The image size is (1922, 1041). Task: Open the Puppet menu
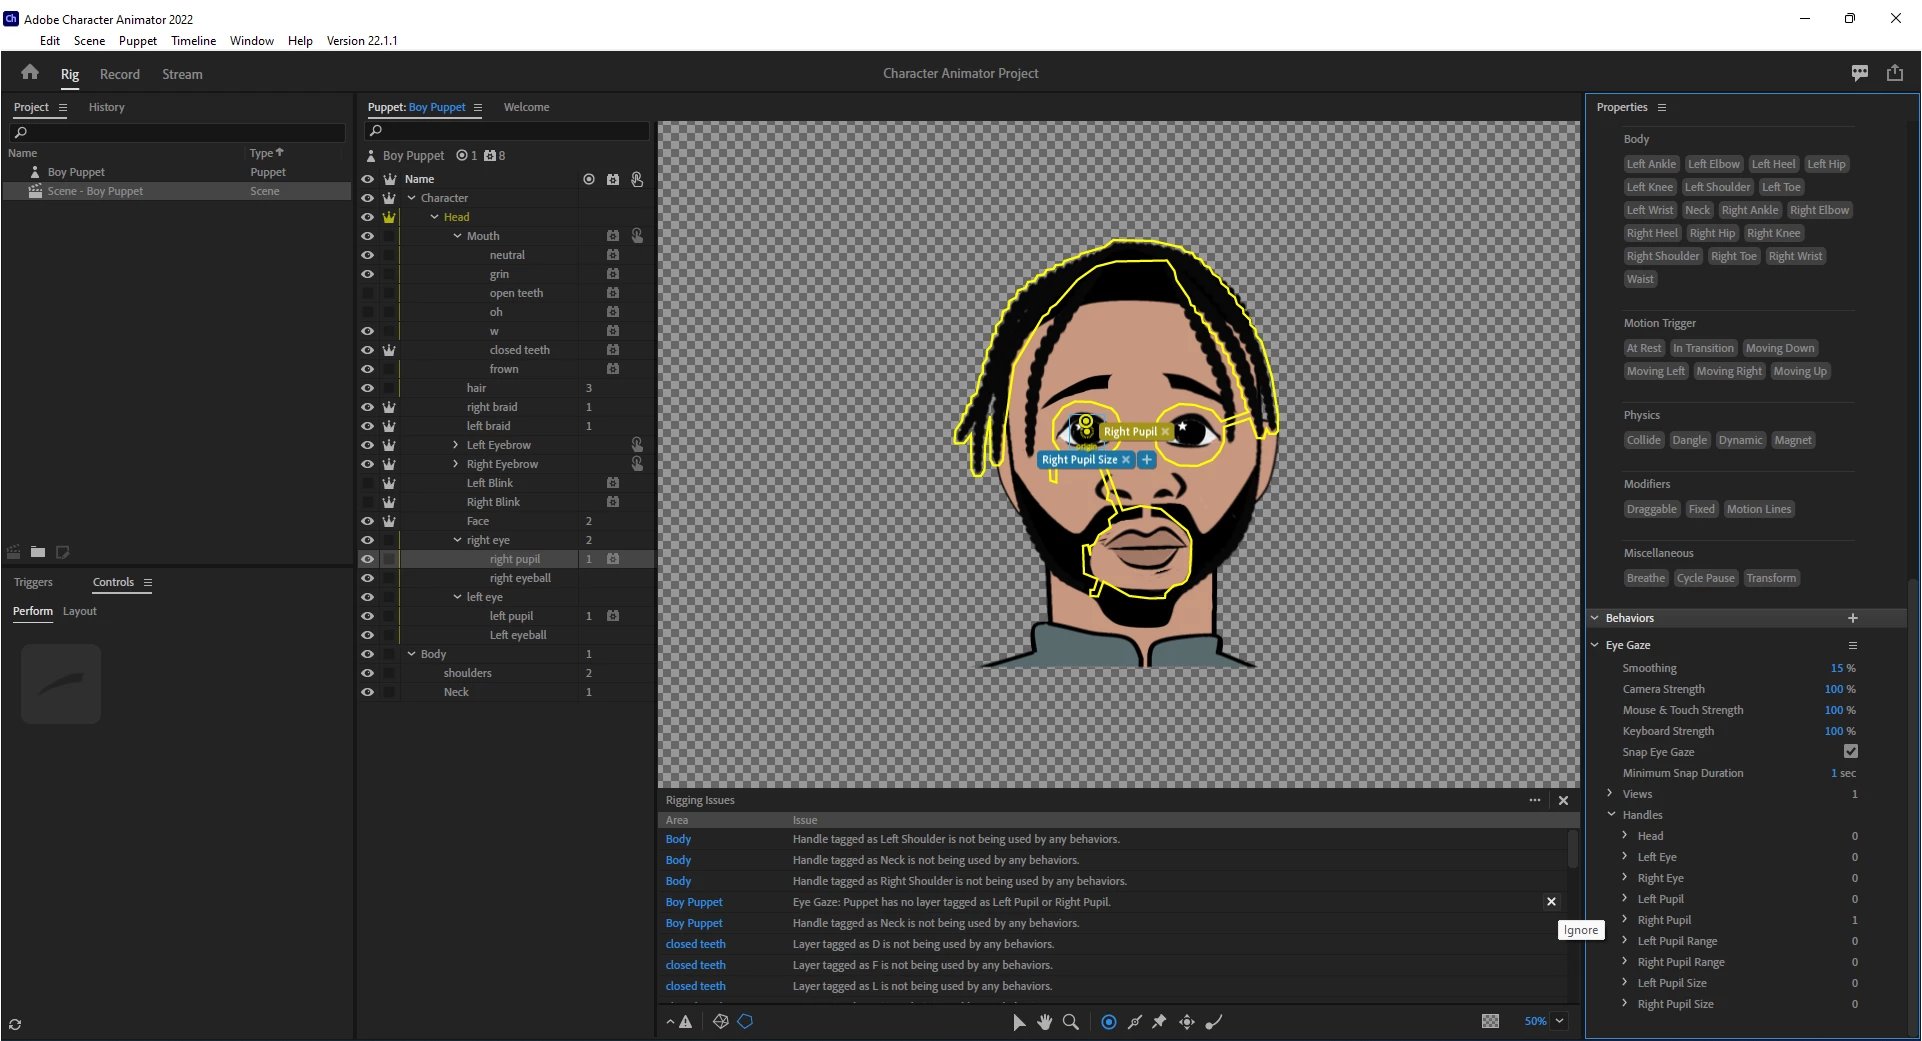138,41
